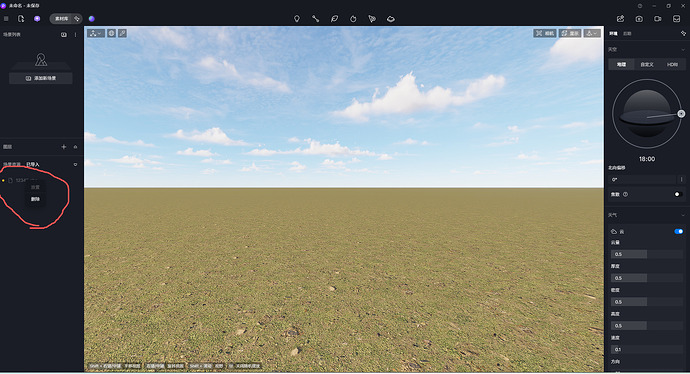Collapse the 天空 sky section

[683, 50]
